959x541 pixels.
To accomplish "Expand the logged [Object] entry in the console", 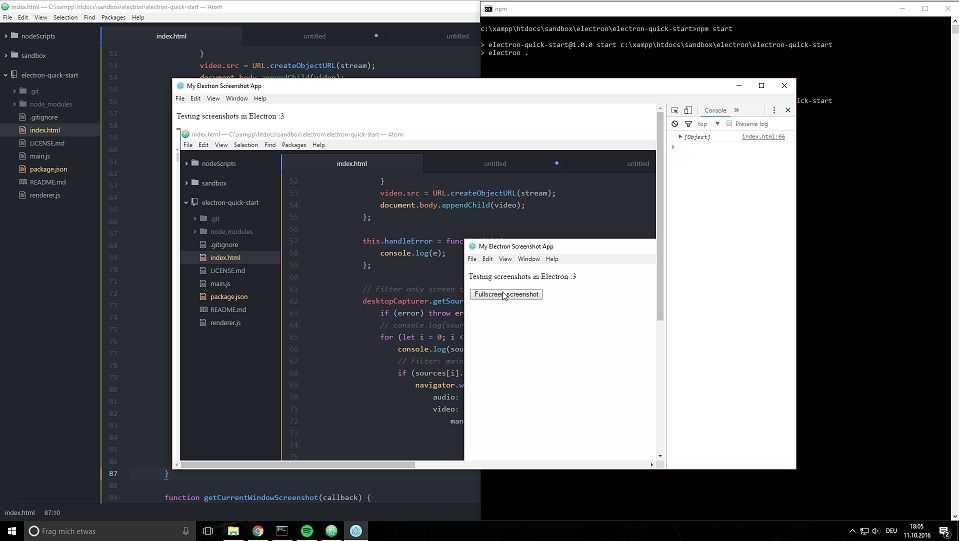I will click(680, 136).
